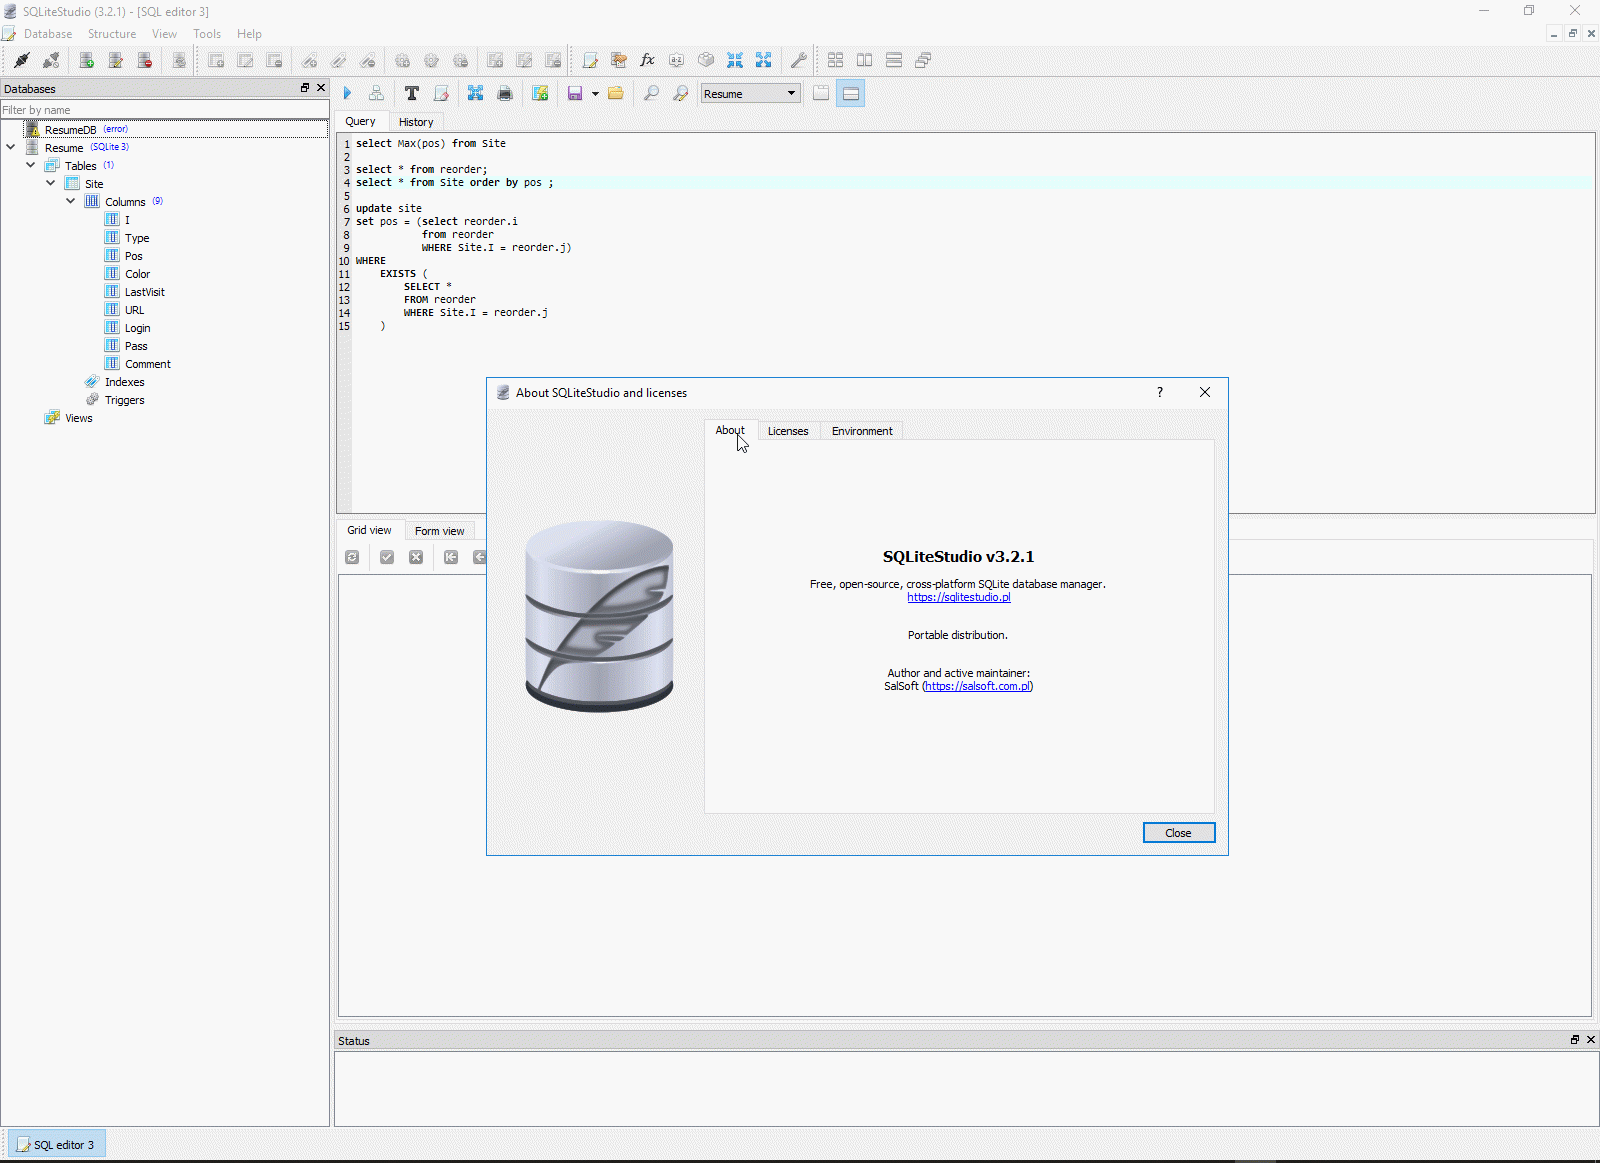Open the Tools menu

207,34
